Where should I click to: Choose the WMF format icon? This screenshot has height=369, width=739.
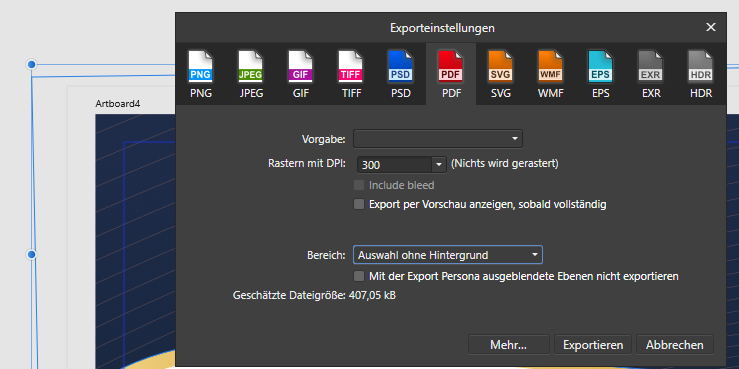[550, 67]
